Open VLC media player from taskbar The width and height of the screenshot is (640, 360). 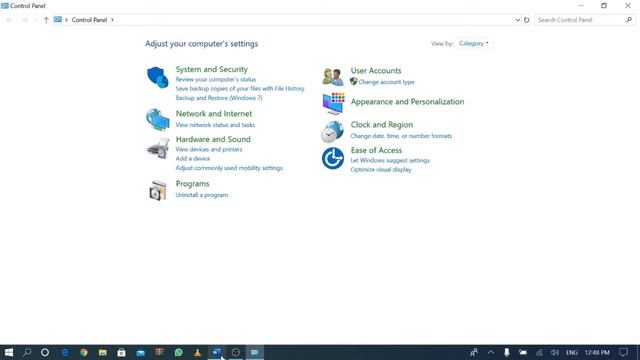(x=198, y=352)
